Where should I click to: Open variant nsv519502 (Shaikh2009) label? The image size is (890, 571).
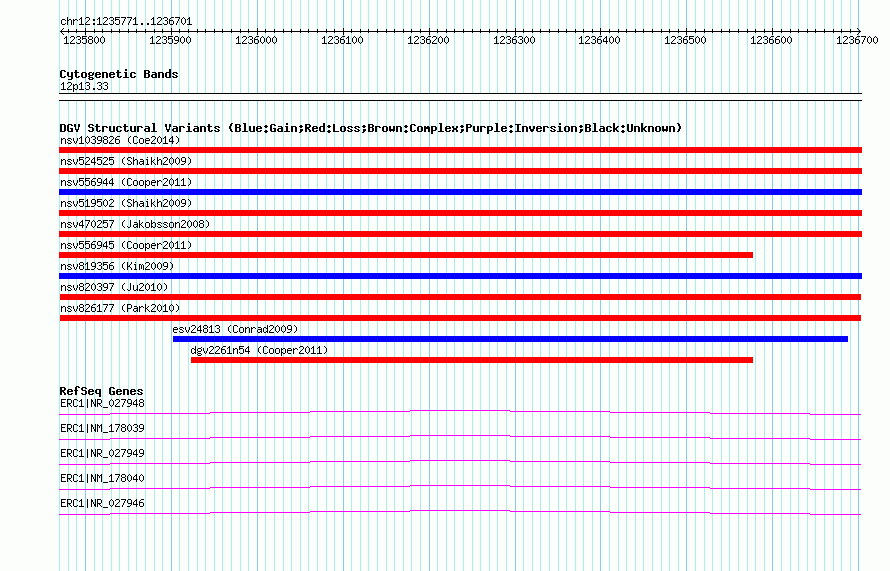click(126, 203)
